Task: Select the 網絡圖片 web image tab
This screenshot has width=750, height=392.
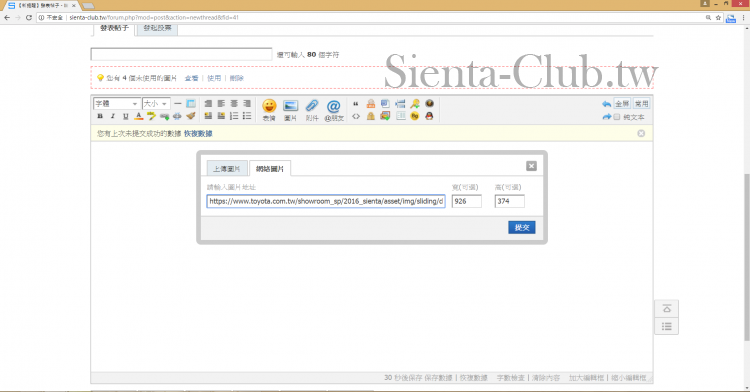Action: click(270, 169)
